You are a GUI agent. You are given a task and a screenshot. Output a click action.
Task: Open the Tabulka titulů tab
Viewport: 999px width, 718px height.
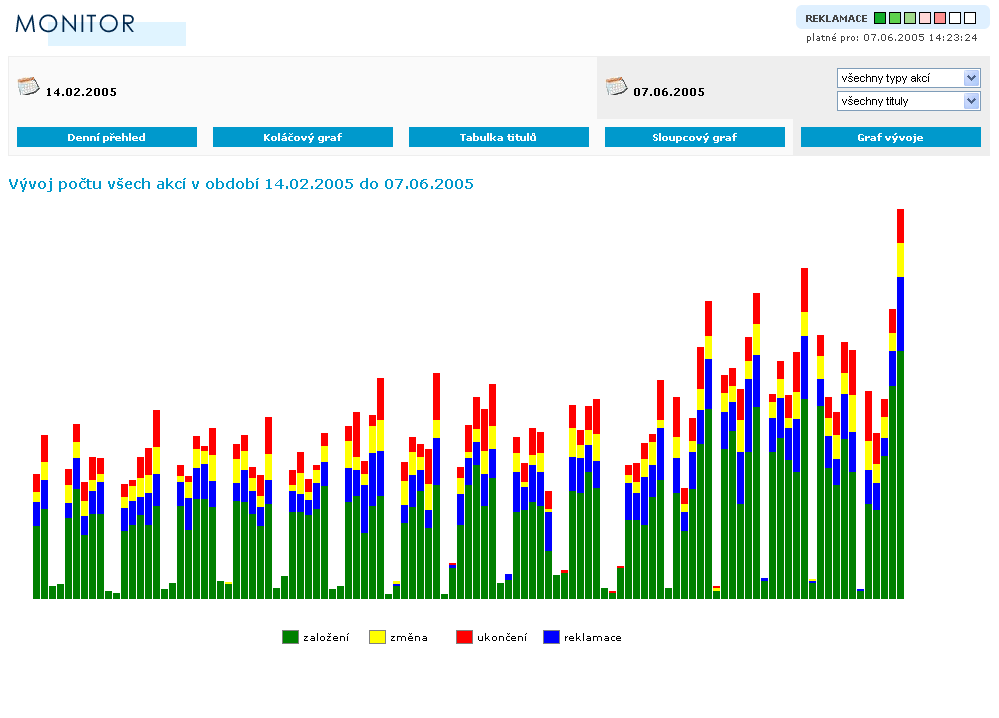click(499, 137)
